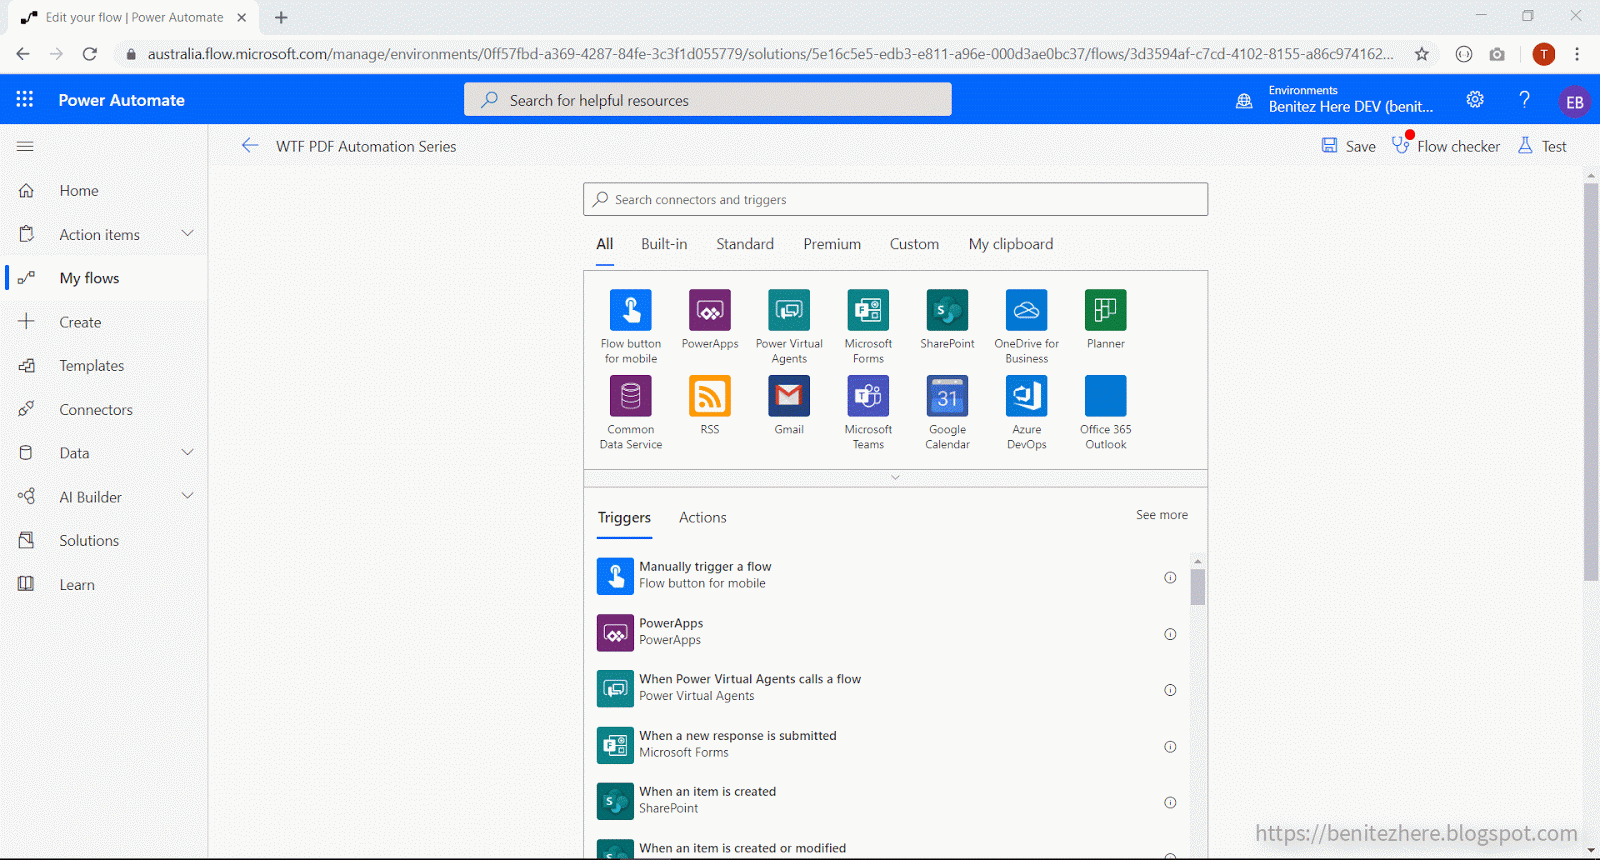This screenshot has width=1600, height=860.
Task: Save the flow
Action: 1348,146
